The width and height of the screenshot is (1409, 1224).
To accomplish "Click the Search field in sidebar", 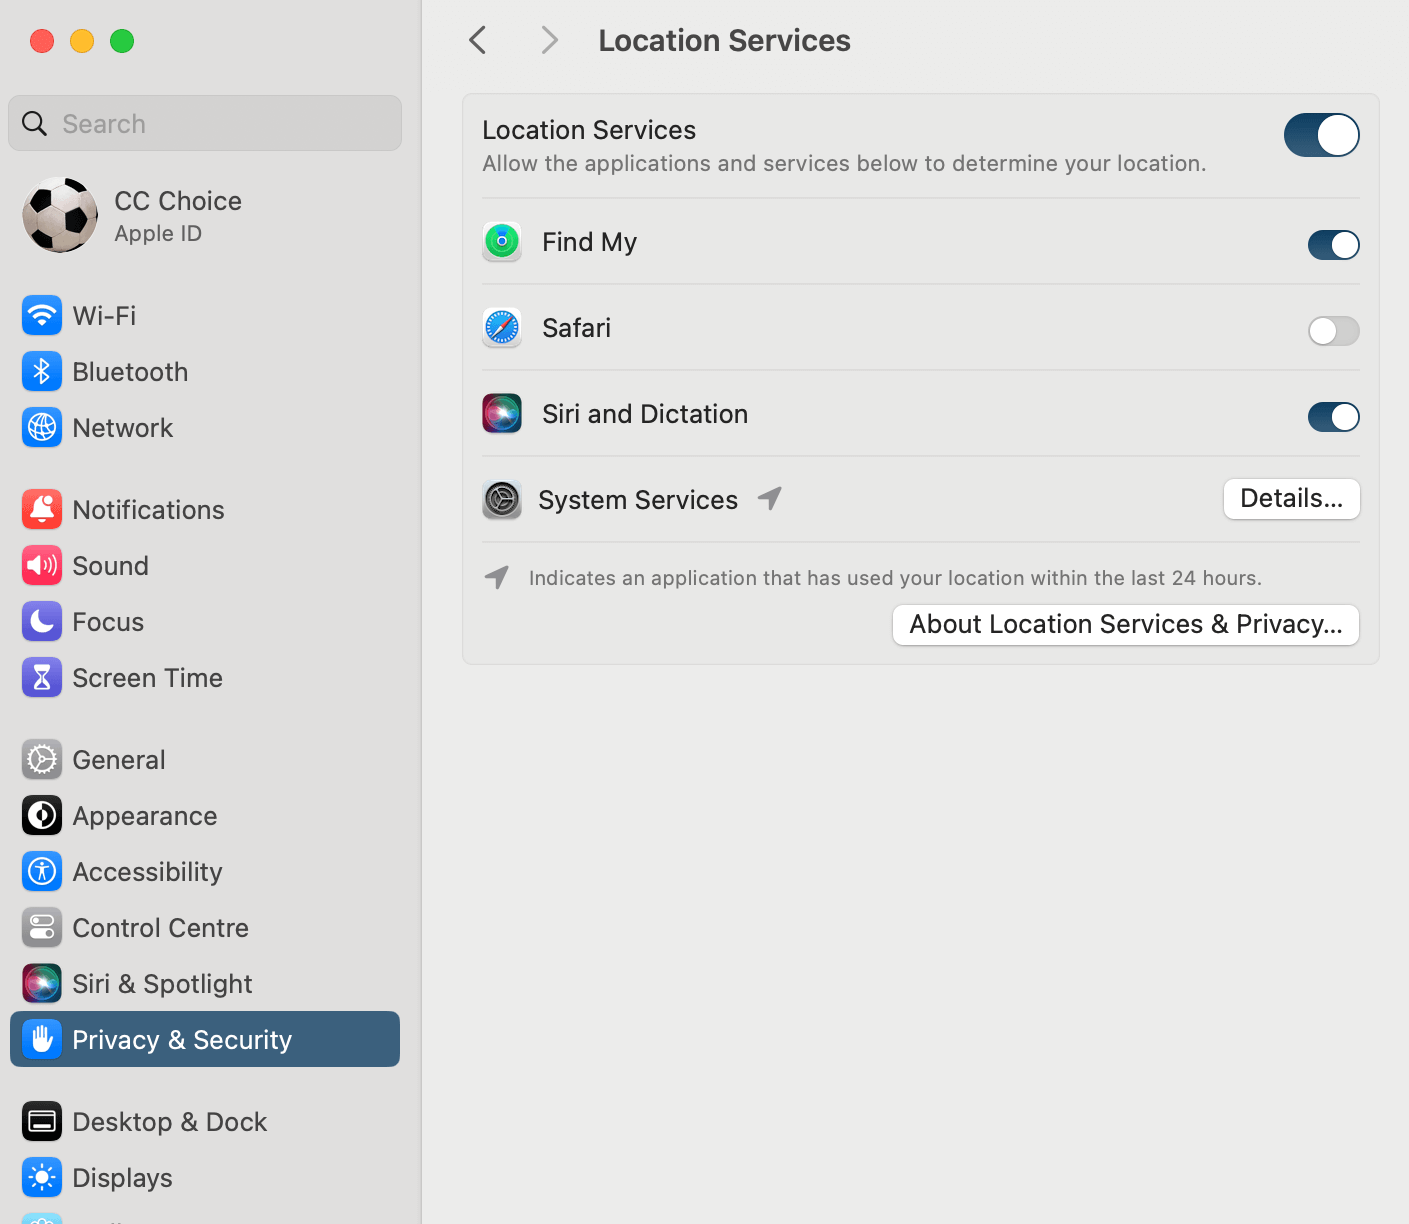I will point(205,124).
